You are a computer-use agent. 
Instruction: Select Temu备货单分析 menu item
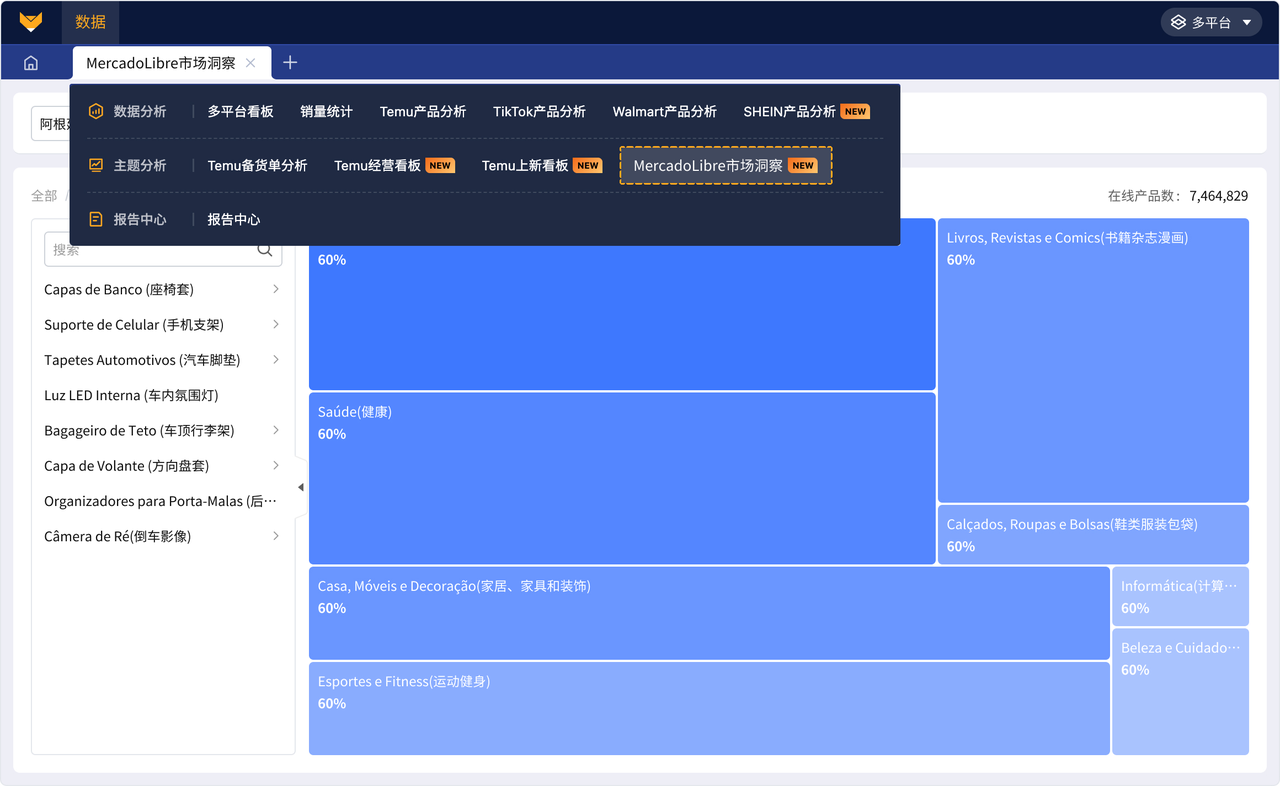(257, 165)
